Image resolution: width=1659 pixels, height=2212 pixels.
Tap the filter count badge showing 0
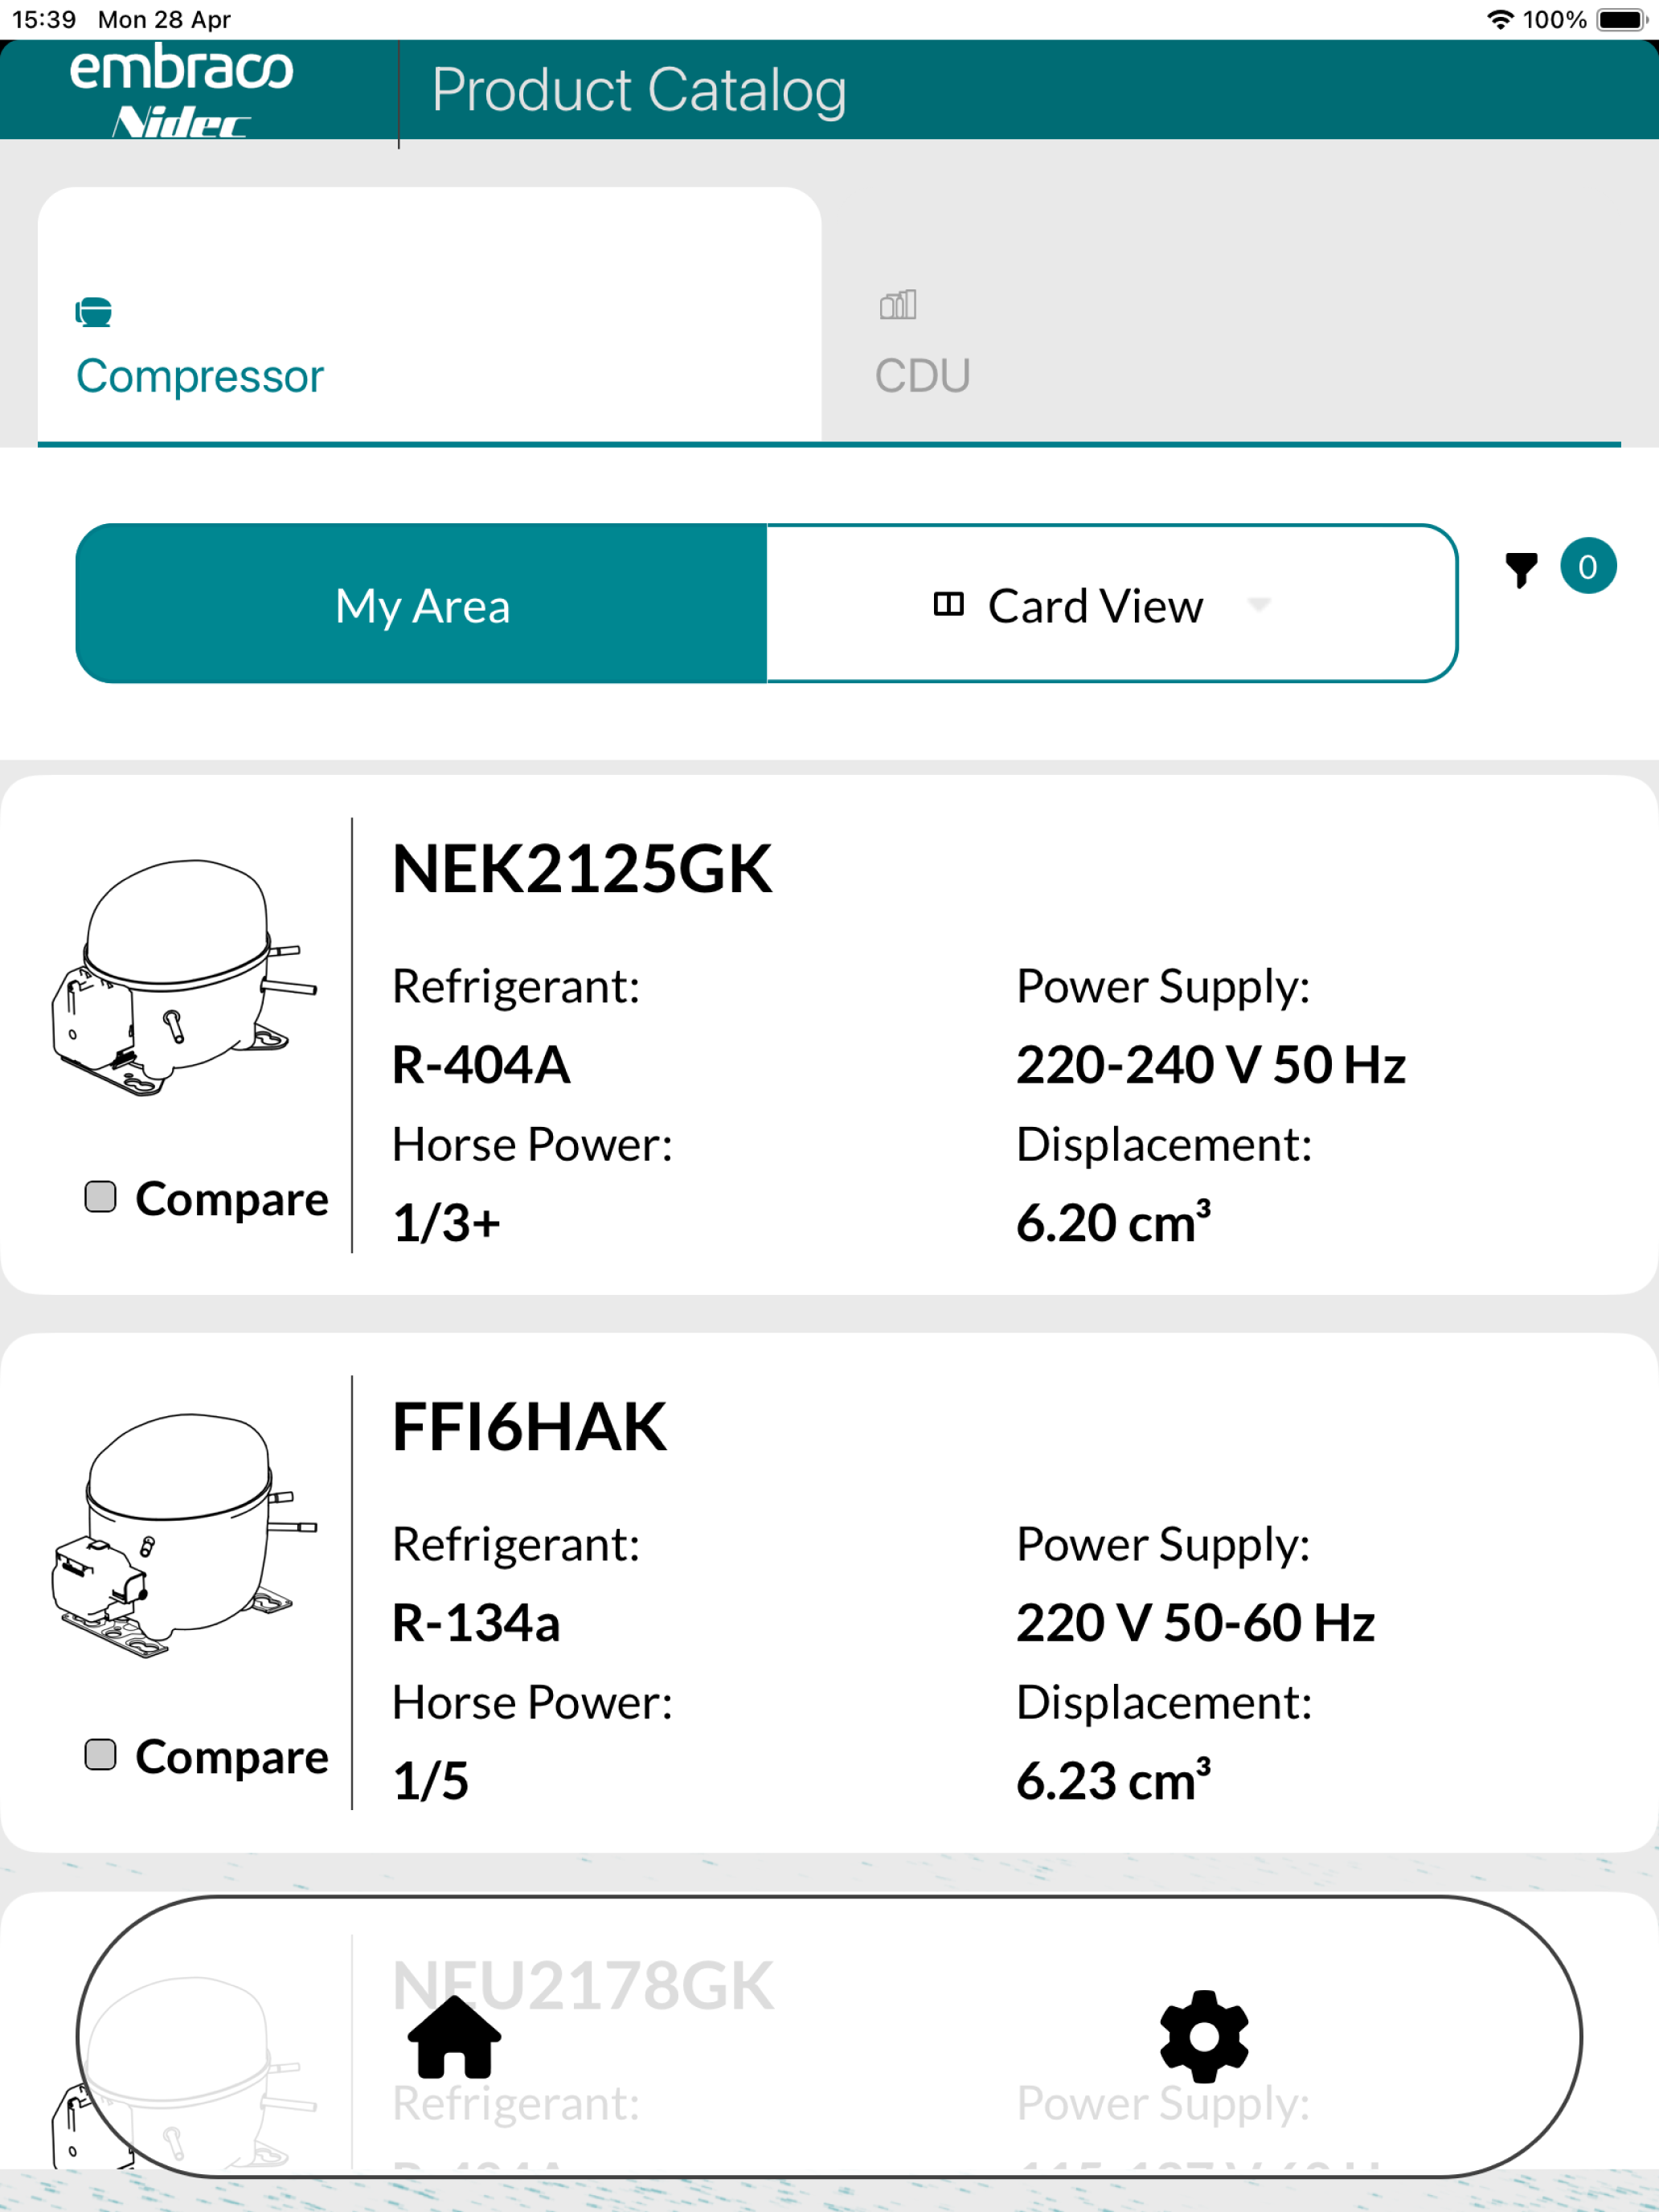1588,566
